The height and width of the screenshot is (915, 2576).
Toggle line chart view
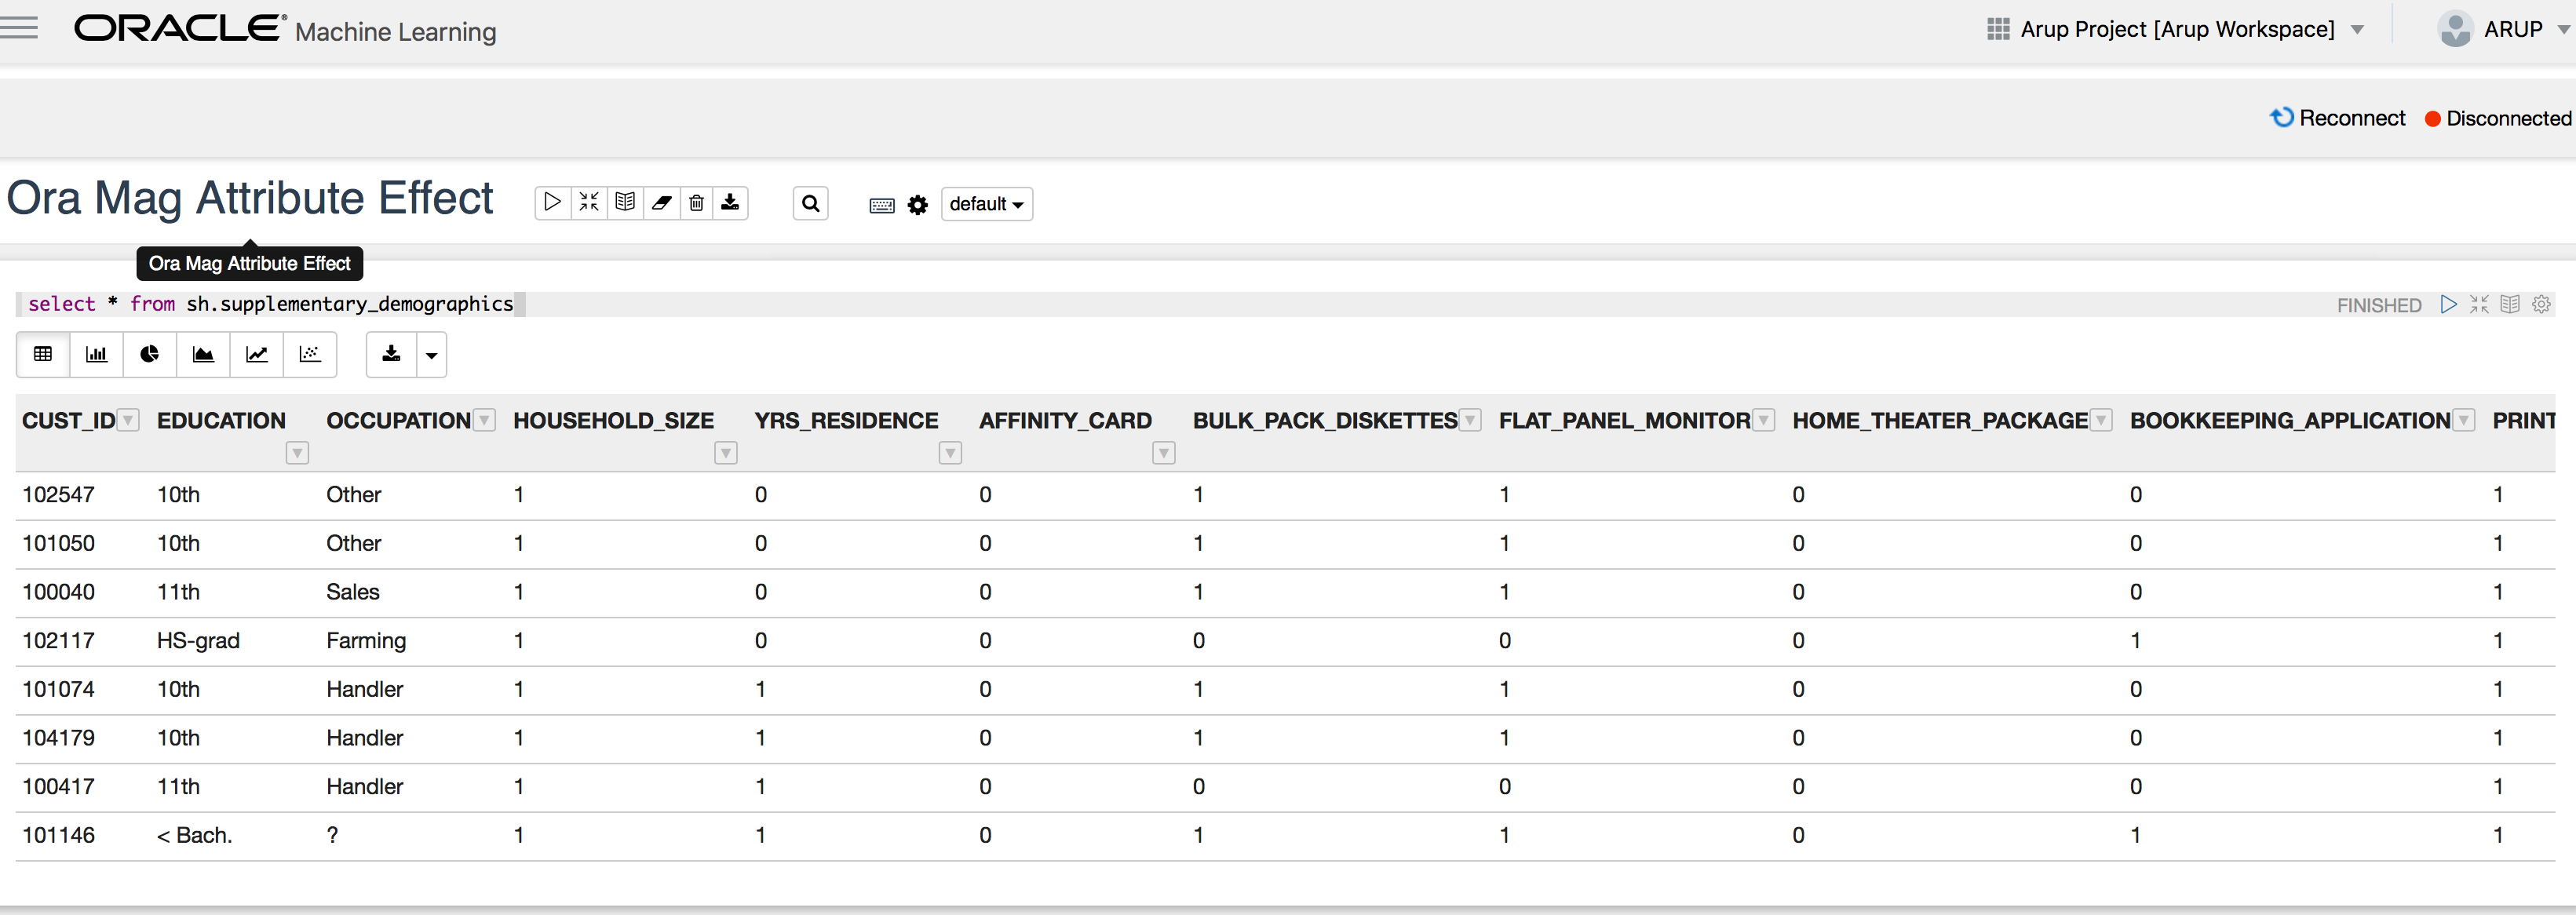click(257, 354)
